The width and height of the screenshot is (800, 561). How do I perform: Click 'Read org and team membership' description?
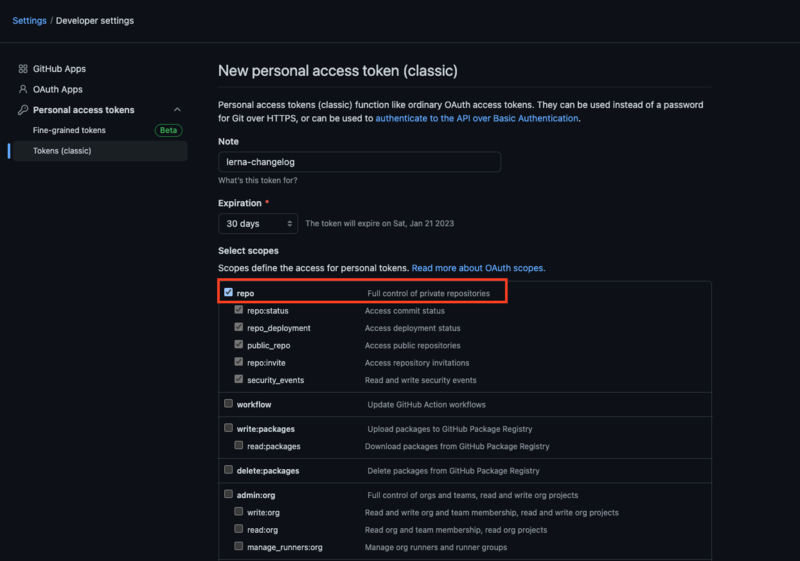[x=456, y=530]
